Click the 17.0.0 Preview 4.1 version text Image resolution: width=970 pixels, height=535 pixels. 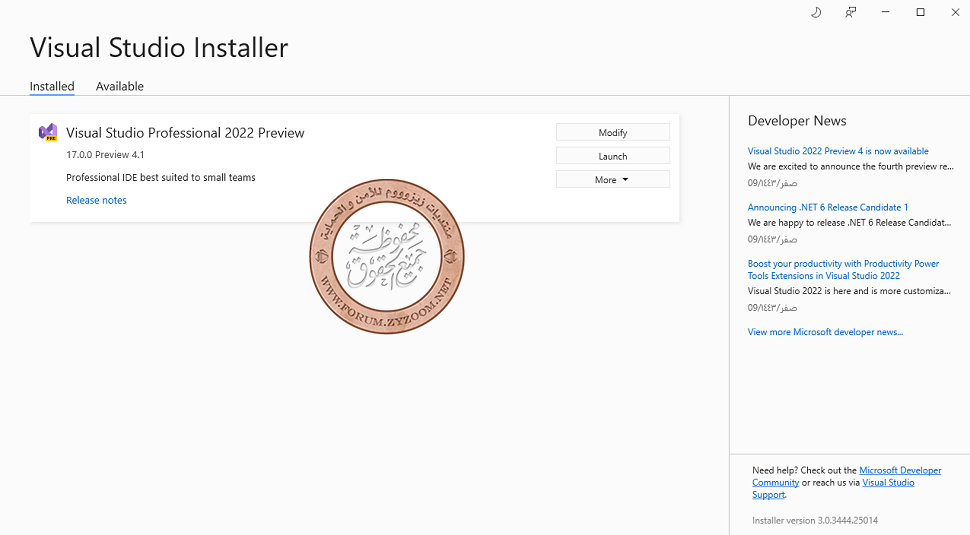click(x=105, y=155)
